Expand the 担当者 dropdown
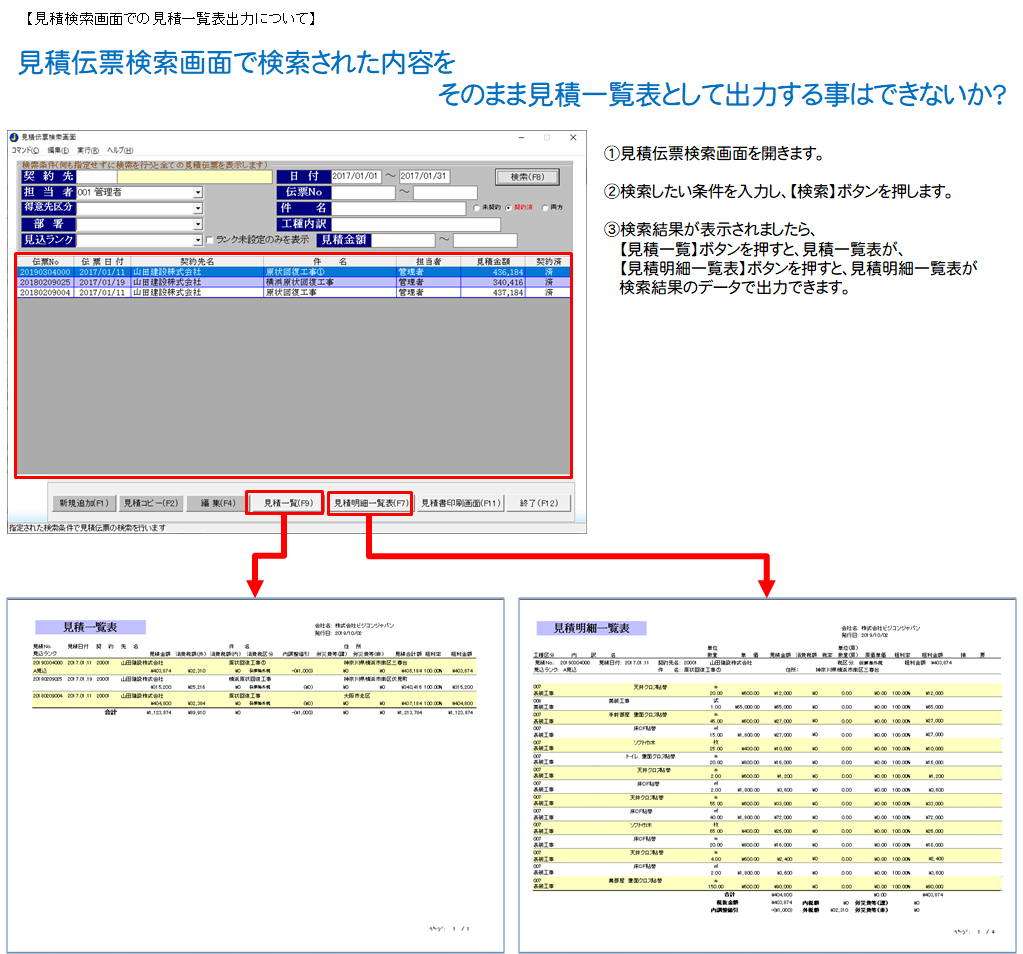The width and height of the screenshot is (1023, 954). (x=198, y=192)
